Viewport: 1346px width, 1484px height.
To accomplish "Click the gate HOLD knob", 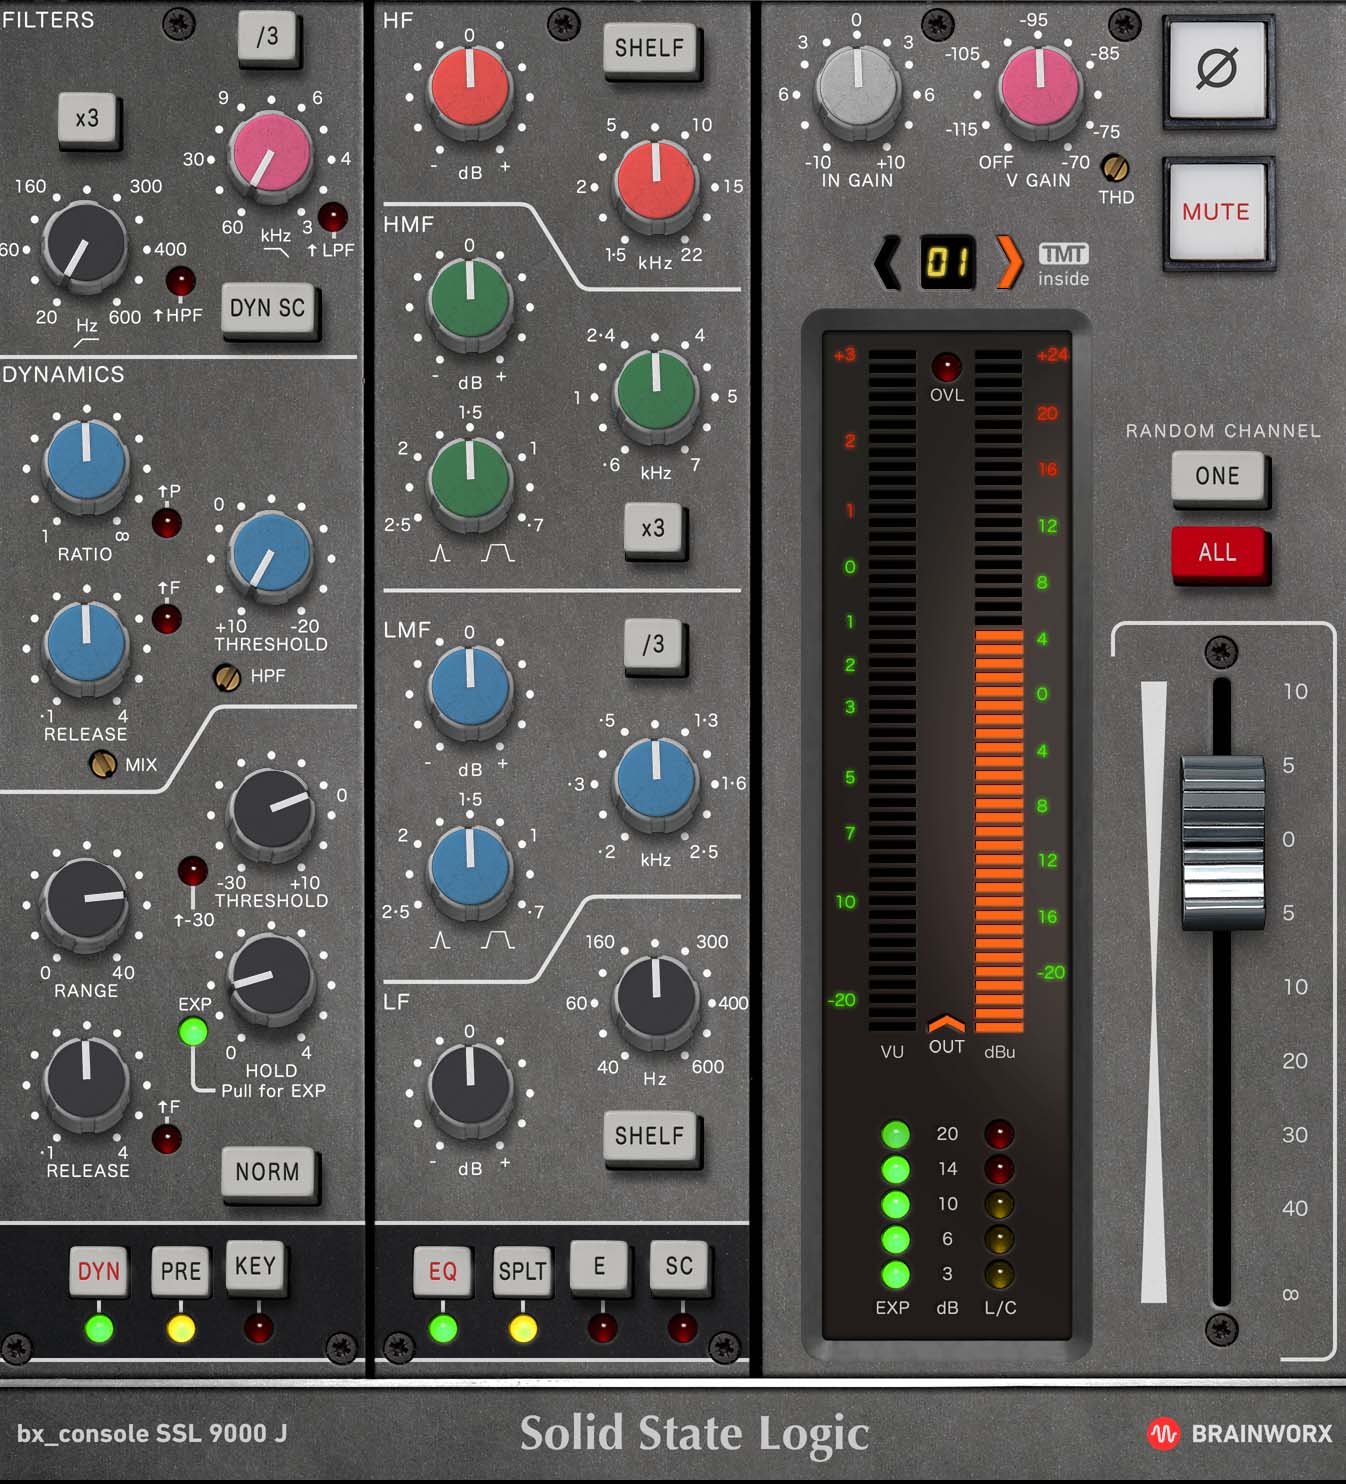I will 271,977.
